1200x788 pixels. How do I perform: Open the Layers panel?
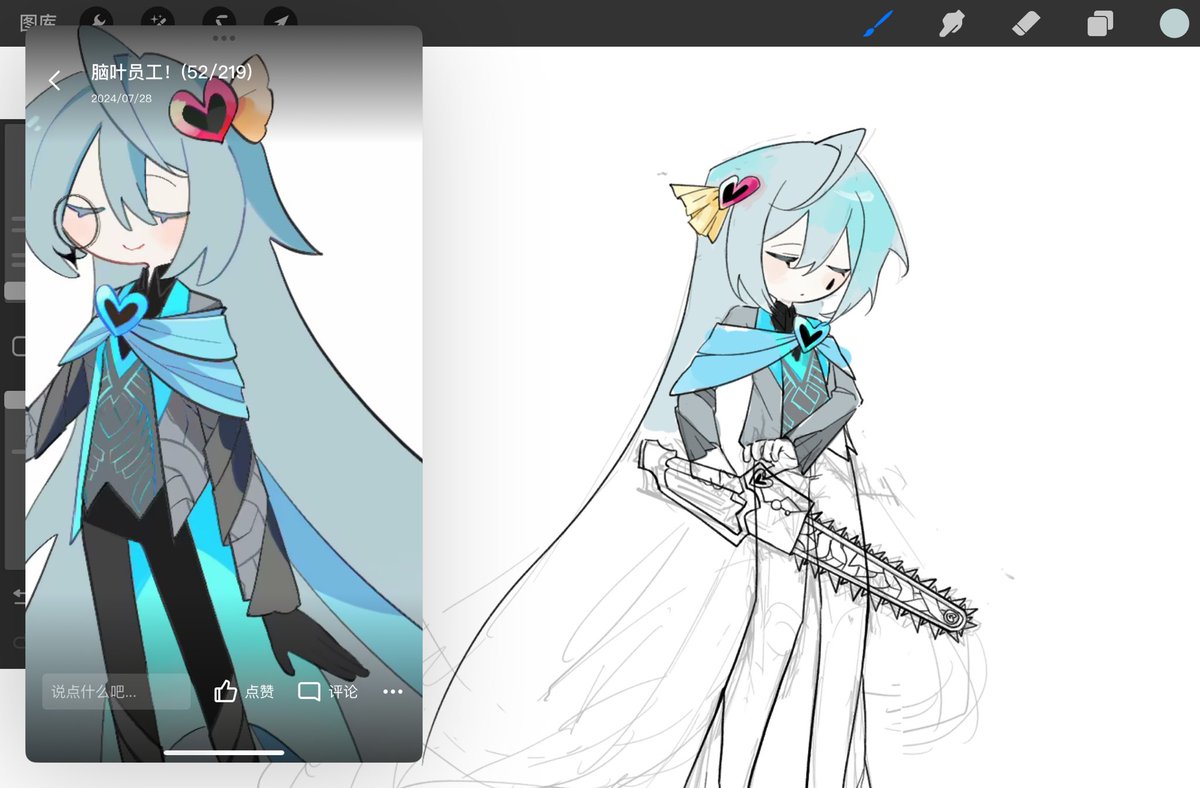tap(1100, 24)
